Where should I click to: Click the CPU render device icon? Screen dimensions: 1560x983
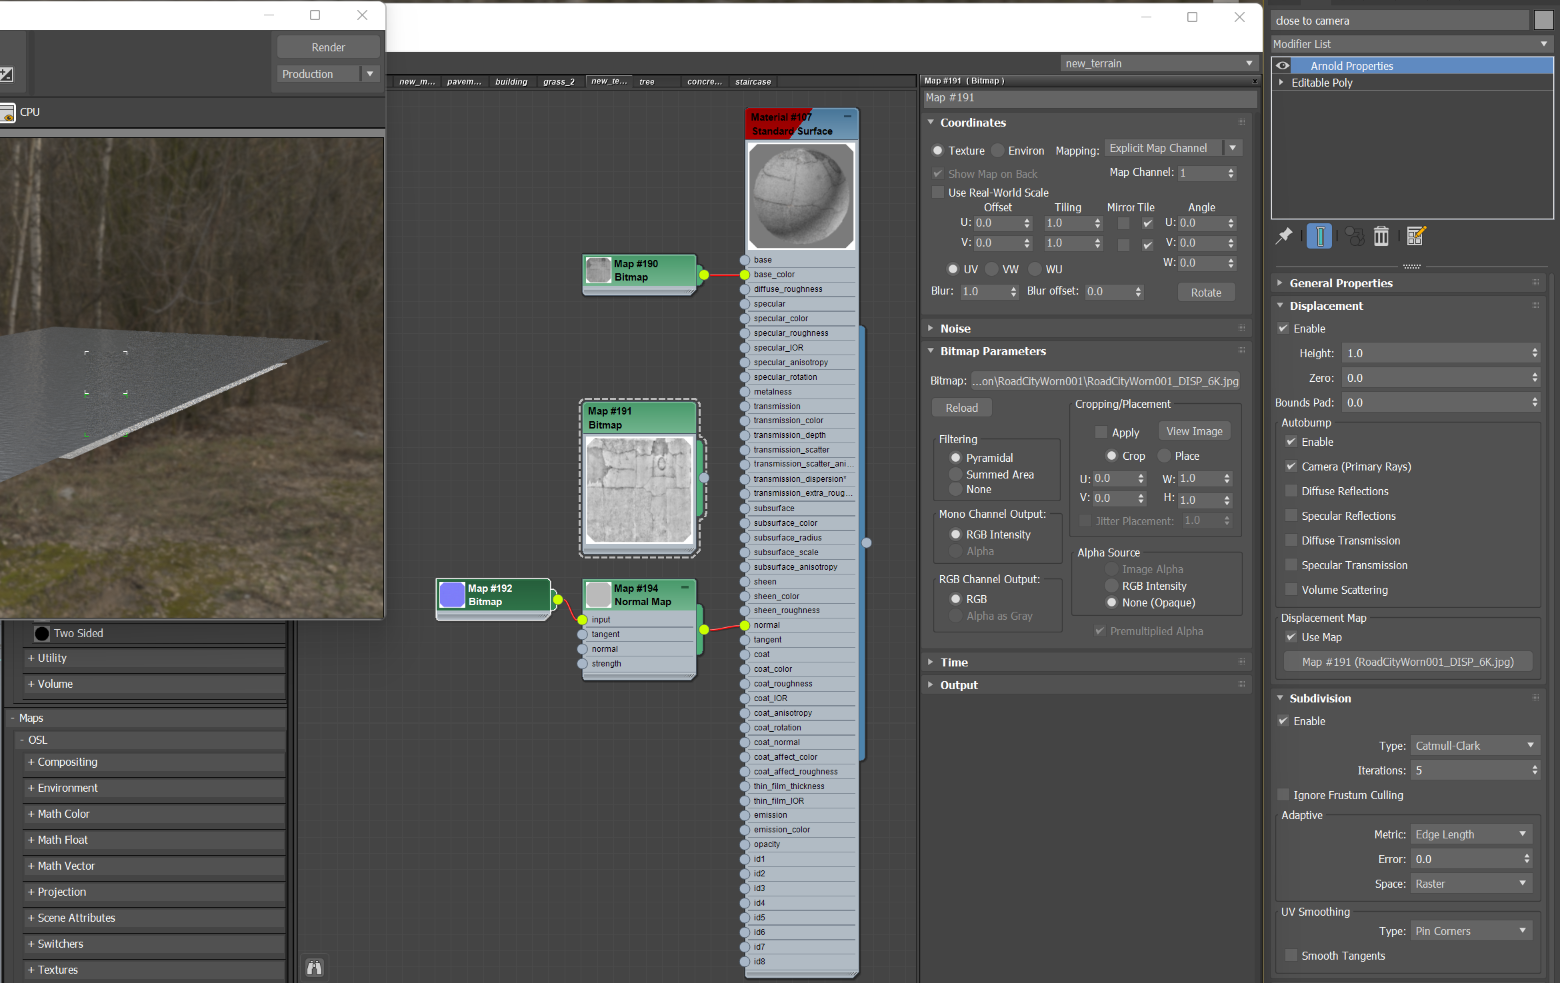click(7, 112)
